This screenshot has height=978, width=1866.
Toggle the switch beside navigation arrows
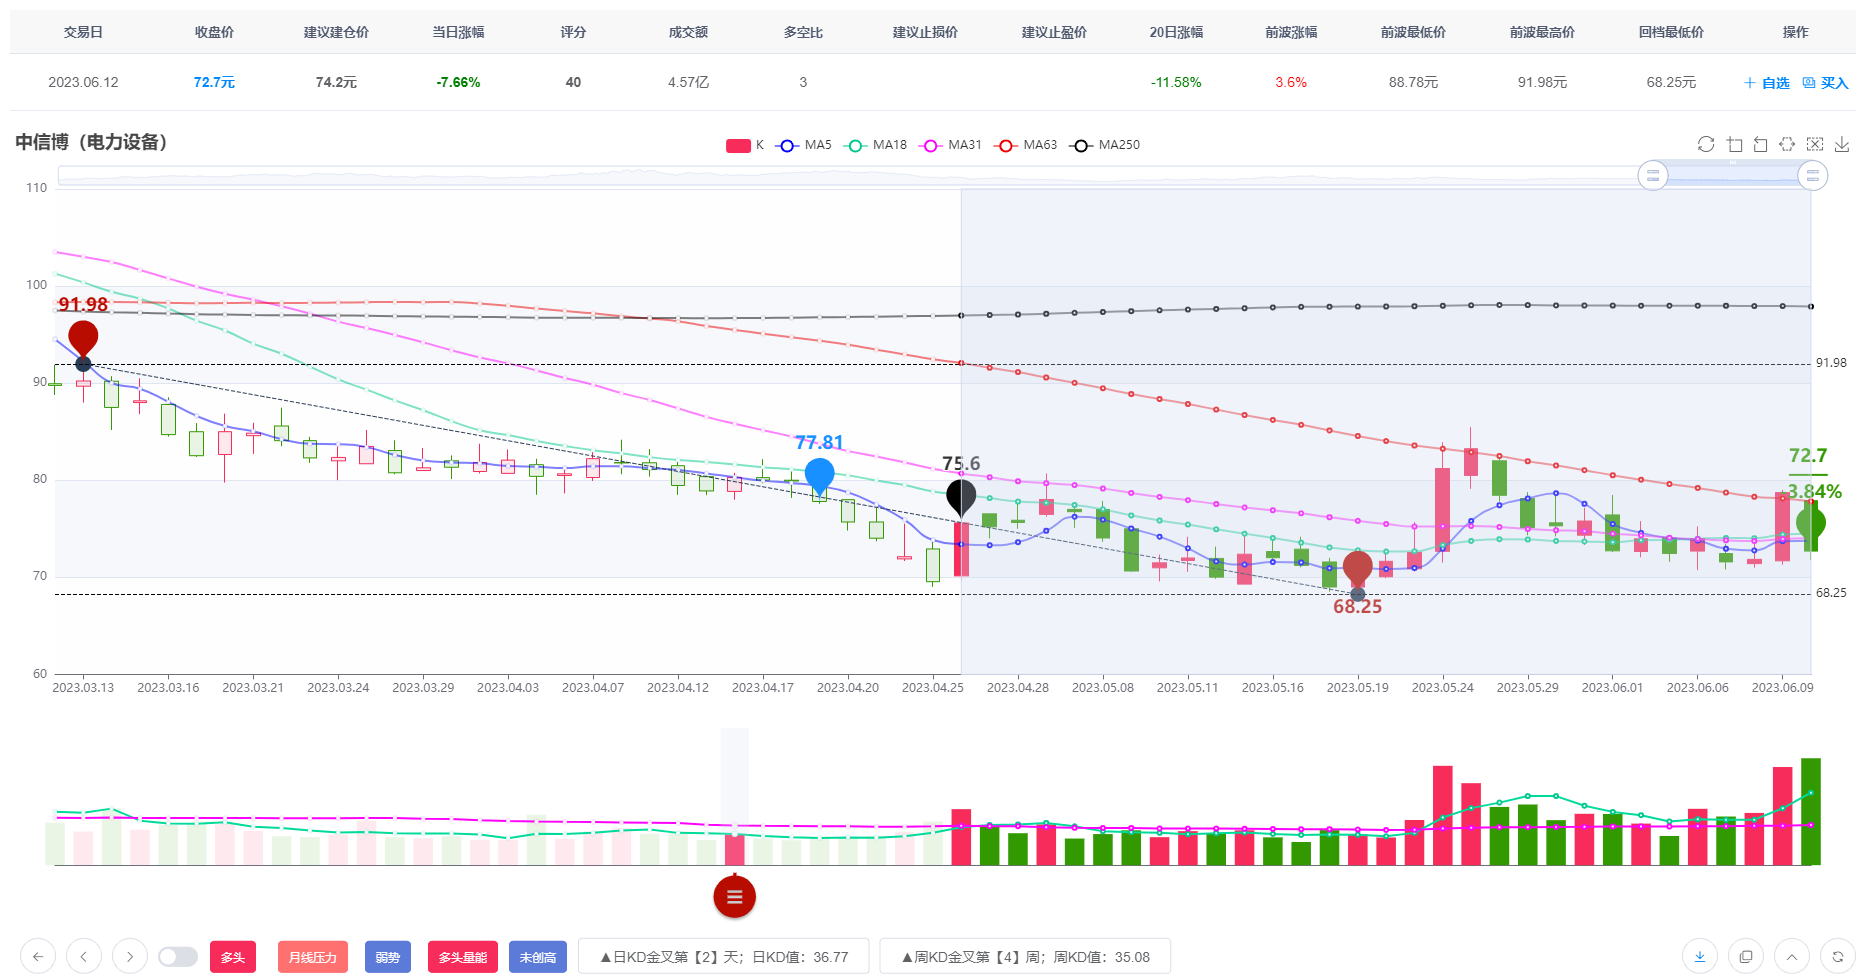(x=178, y=957)
